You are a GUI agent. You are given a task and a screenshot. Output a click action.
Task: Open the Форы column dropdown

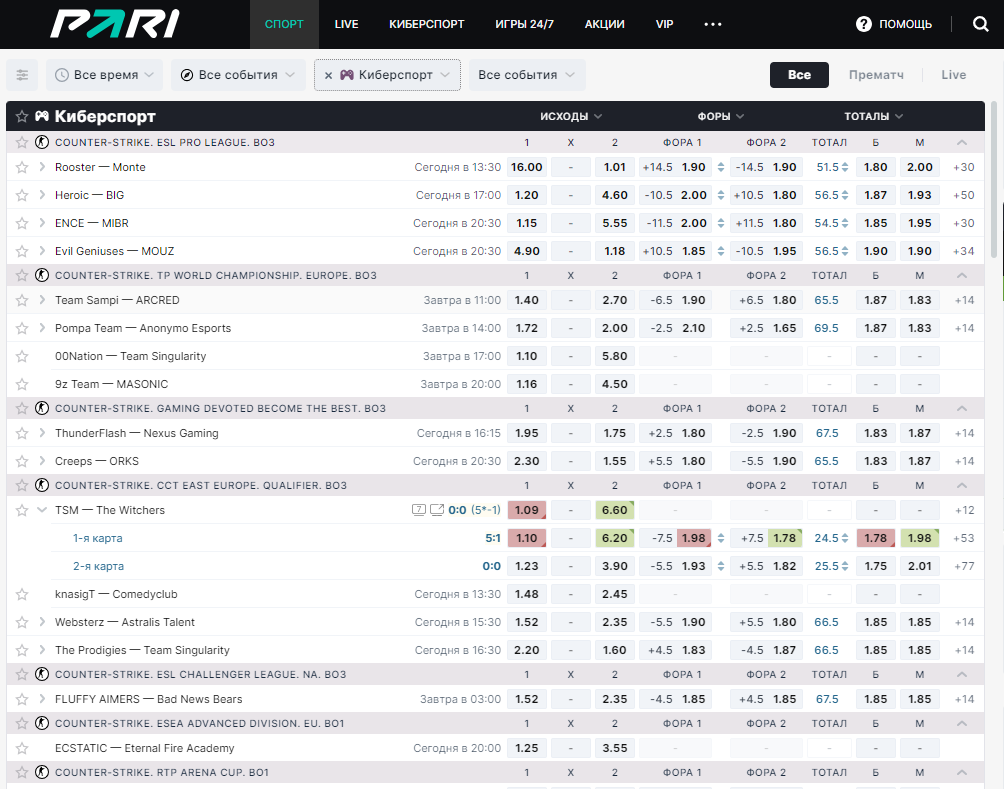[x=720, y=116]
